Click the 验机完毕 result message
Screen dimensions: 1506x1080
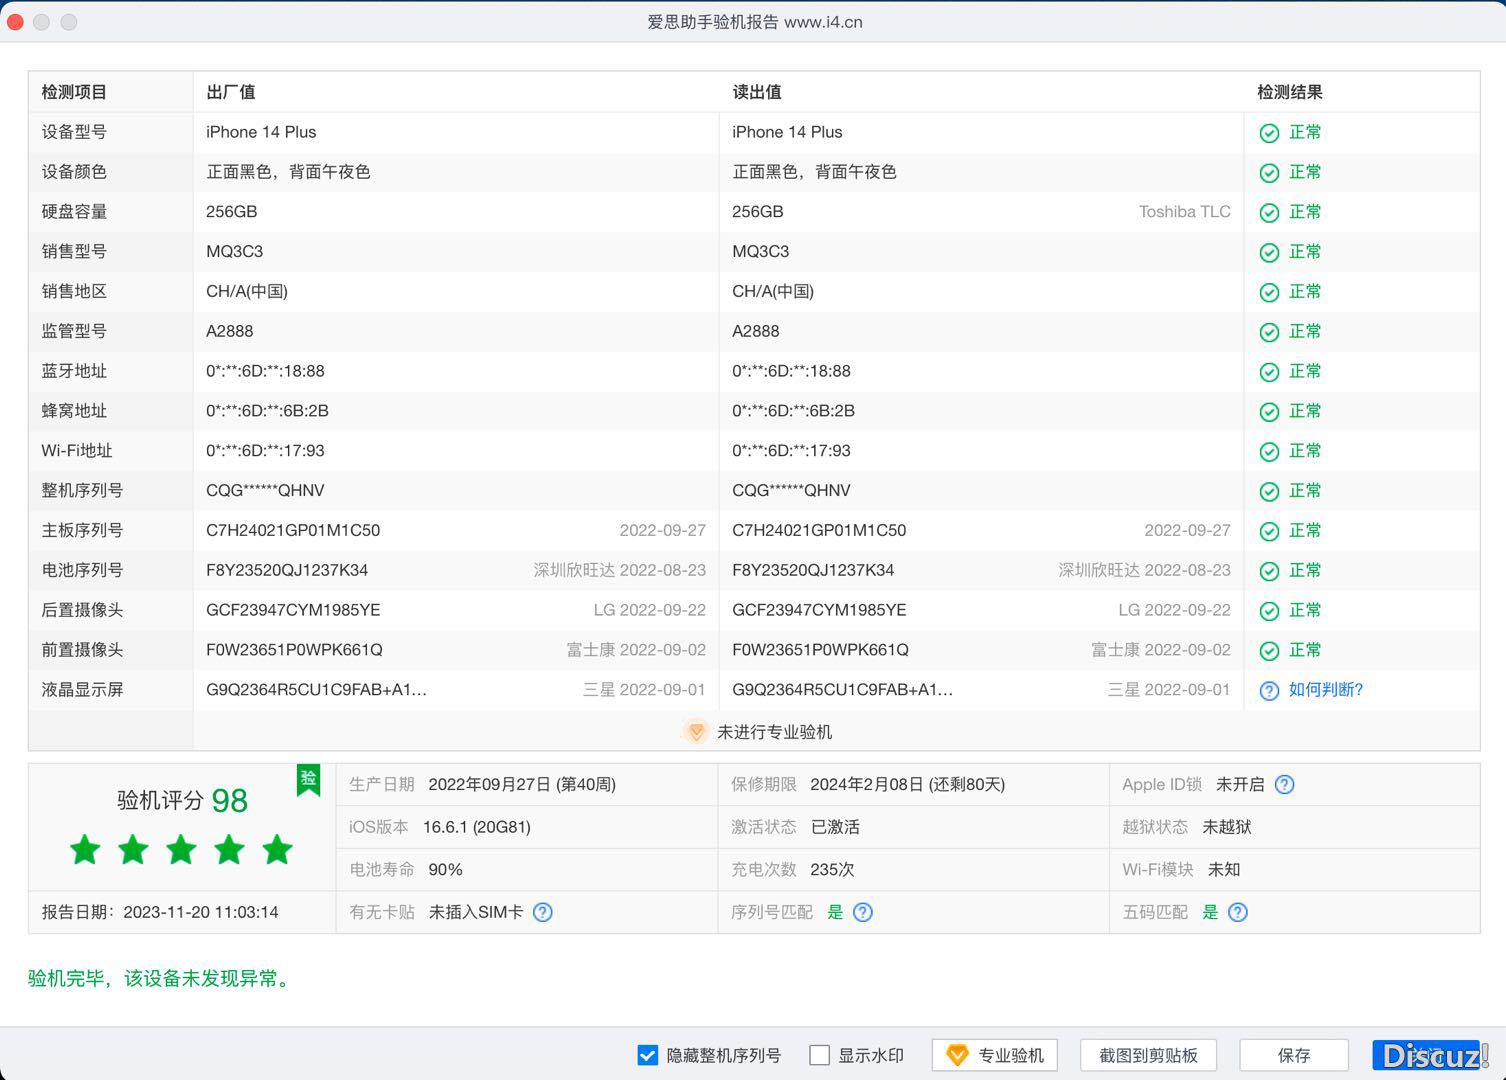[160, 978]
